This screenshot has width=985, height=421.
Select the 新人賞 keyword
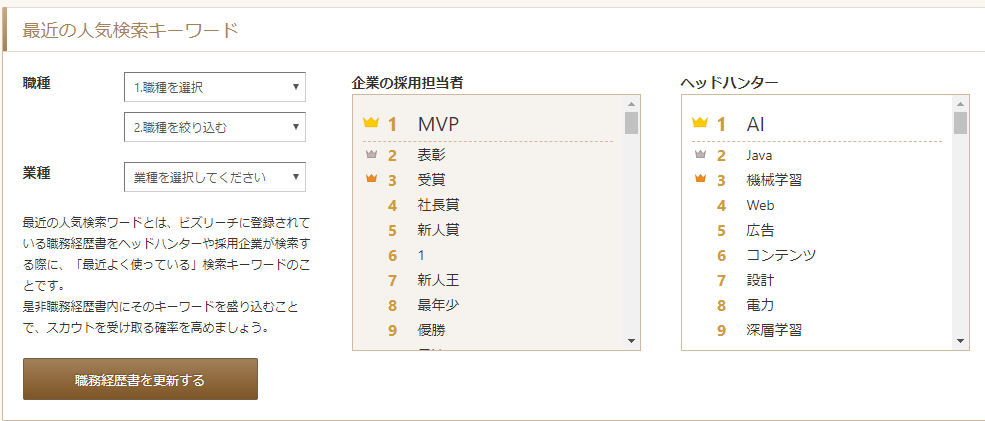(x=438, y=231)
